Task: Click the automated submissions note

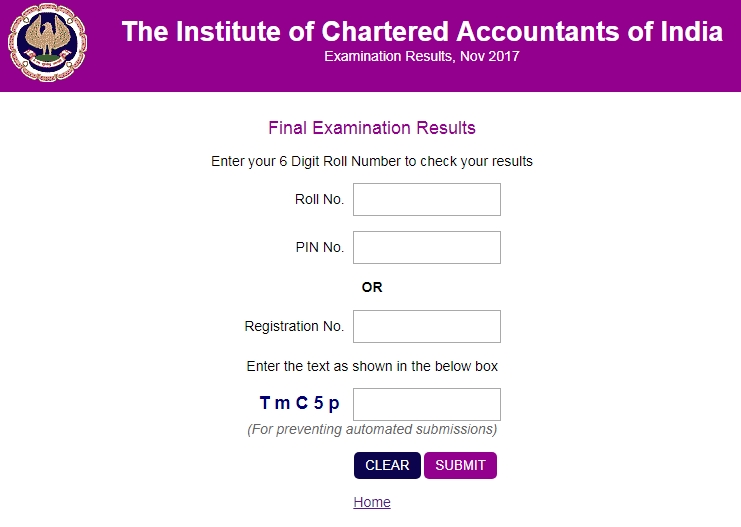Action: point(372,429)
